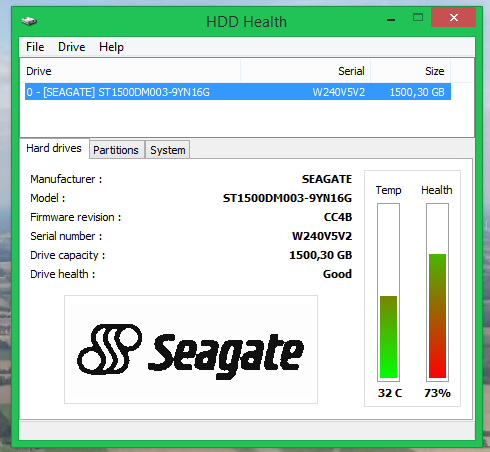Click the 'Manufacturer :' label
490x452 pixels.
tap(66, 179)
